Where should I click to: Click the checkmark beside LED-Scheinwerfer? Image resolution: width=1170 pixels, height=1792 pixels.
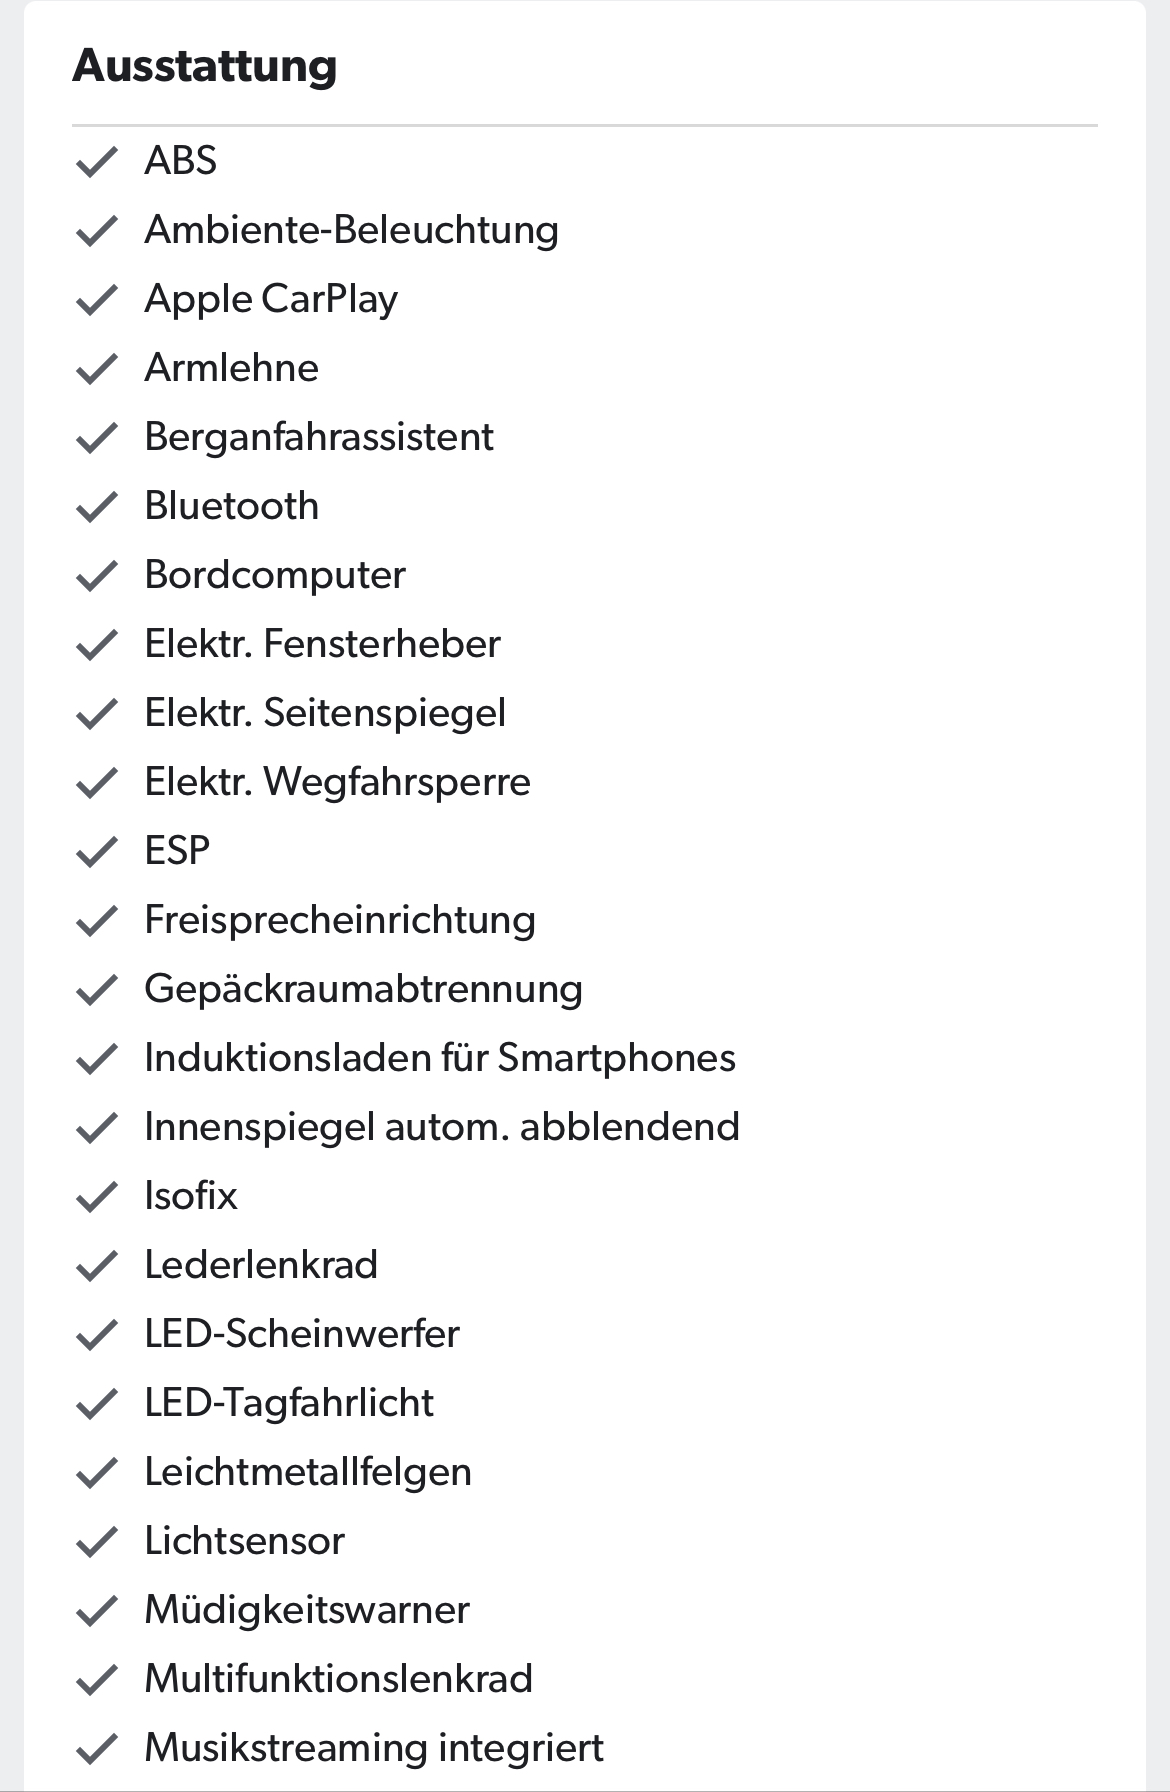(97, 1335)
